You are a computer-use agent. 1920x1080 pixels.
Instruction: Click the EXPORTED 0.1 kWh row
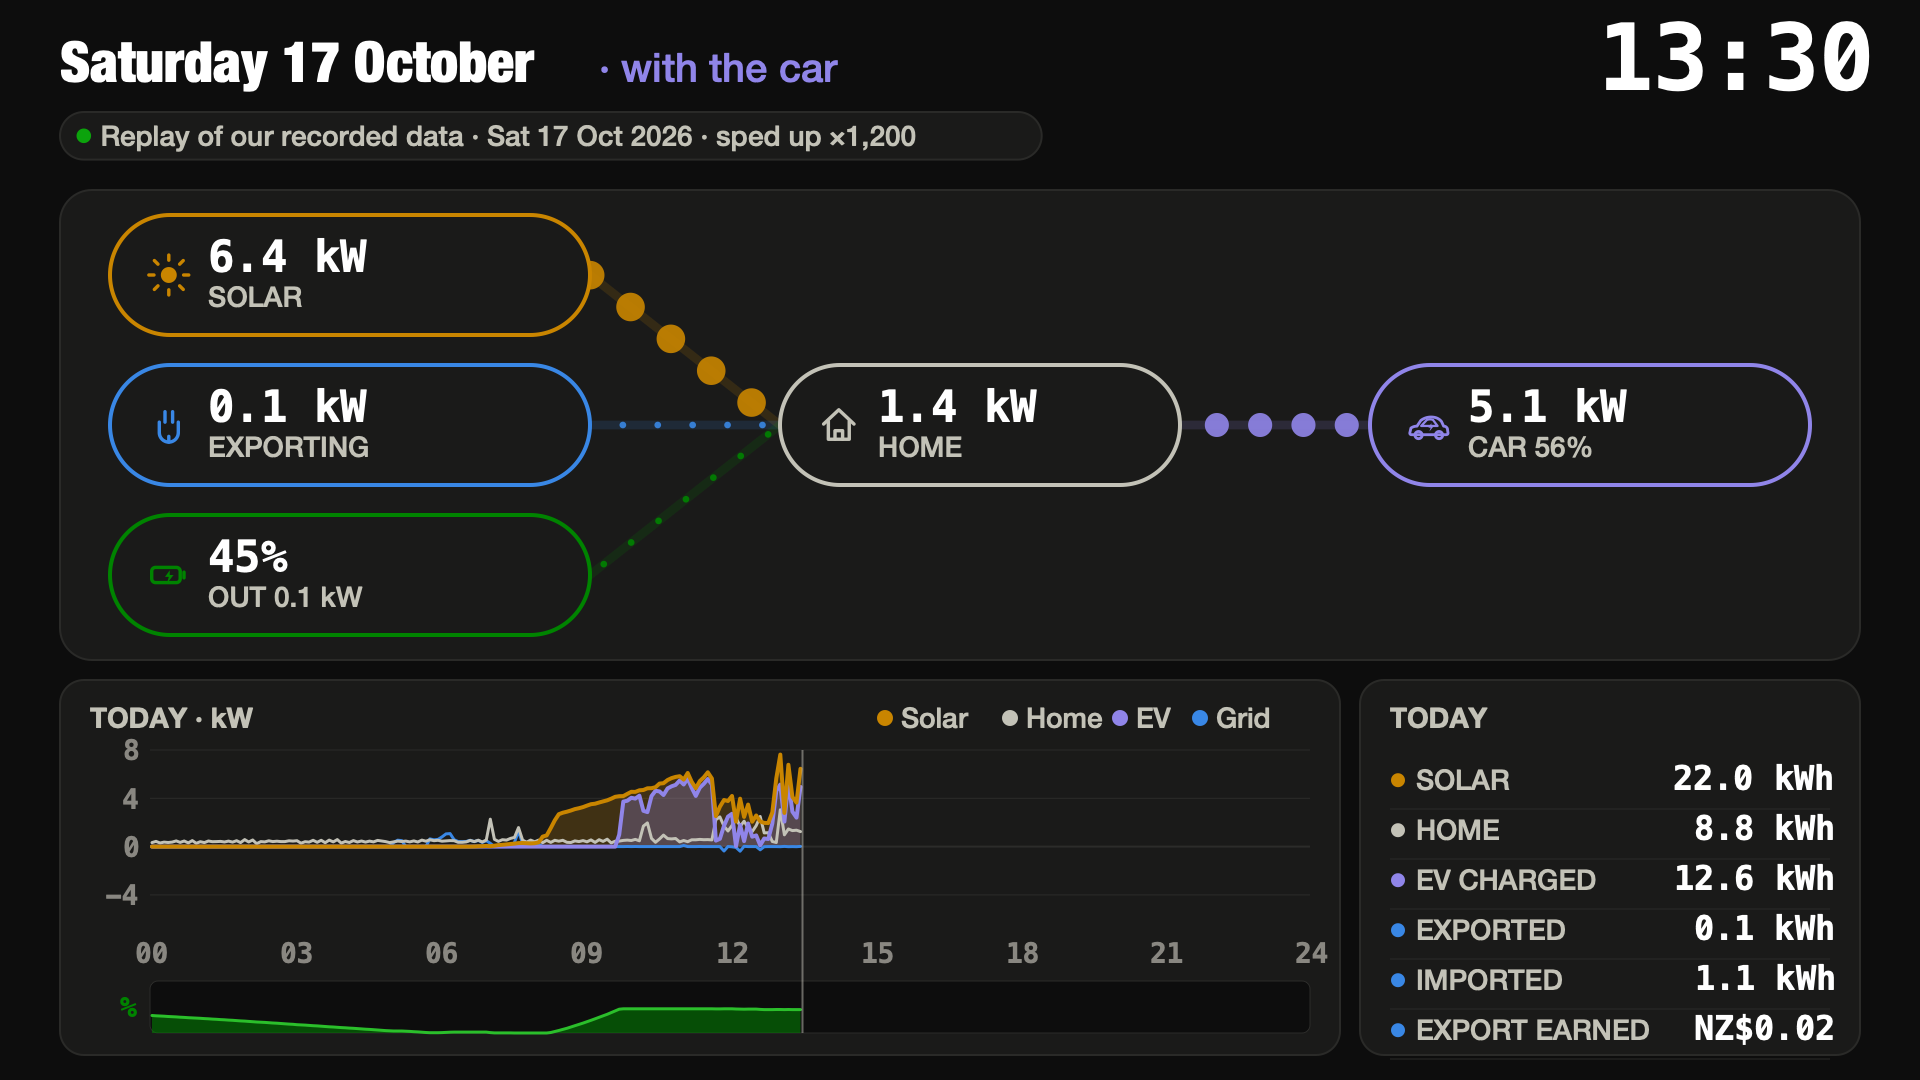(x=1611, y=930)
